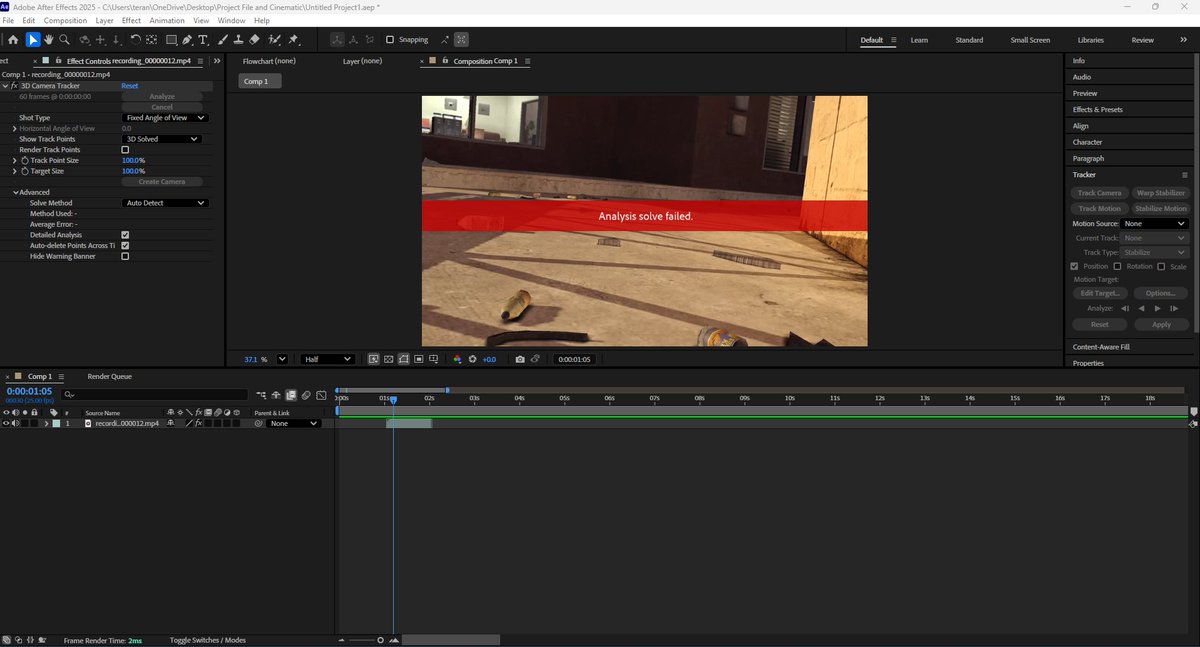This screenshot has height=647, width=1200.
Task: Enable Hide Warning Banner checkbox
Action: (x=125, y=256)
